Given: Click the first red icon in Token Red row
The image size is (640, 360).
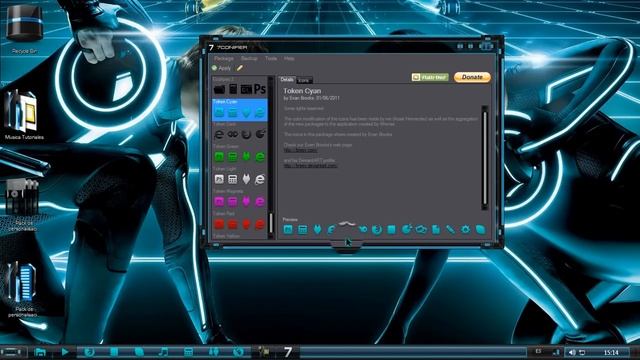Looking at the screenshot, I should (x=219, y=224).
